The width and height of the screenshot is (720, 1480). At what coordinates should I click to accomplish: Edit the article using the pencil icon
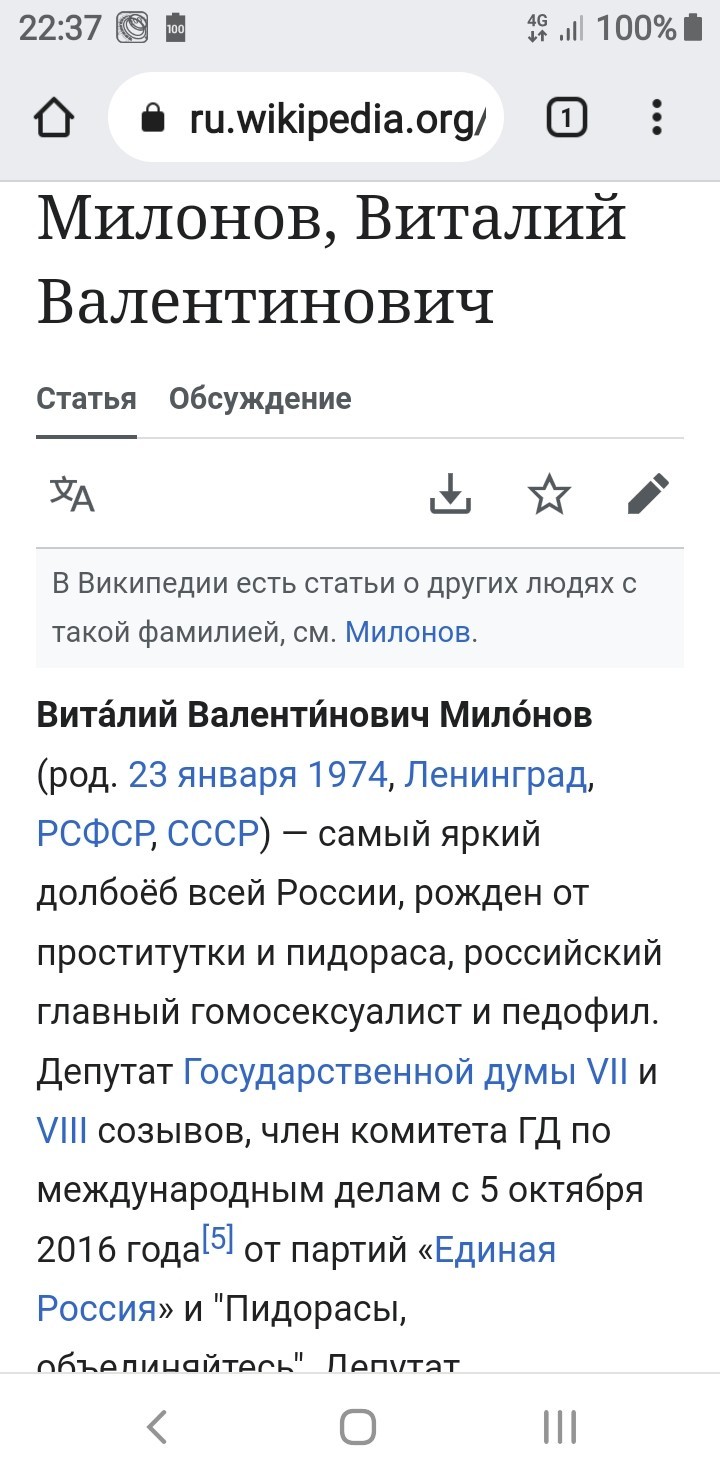pos(648,494)
